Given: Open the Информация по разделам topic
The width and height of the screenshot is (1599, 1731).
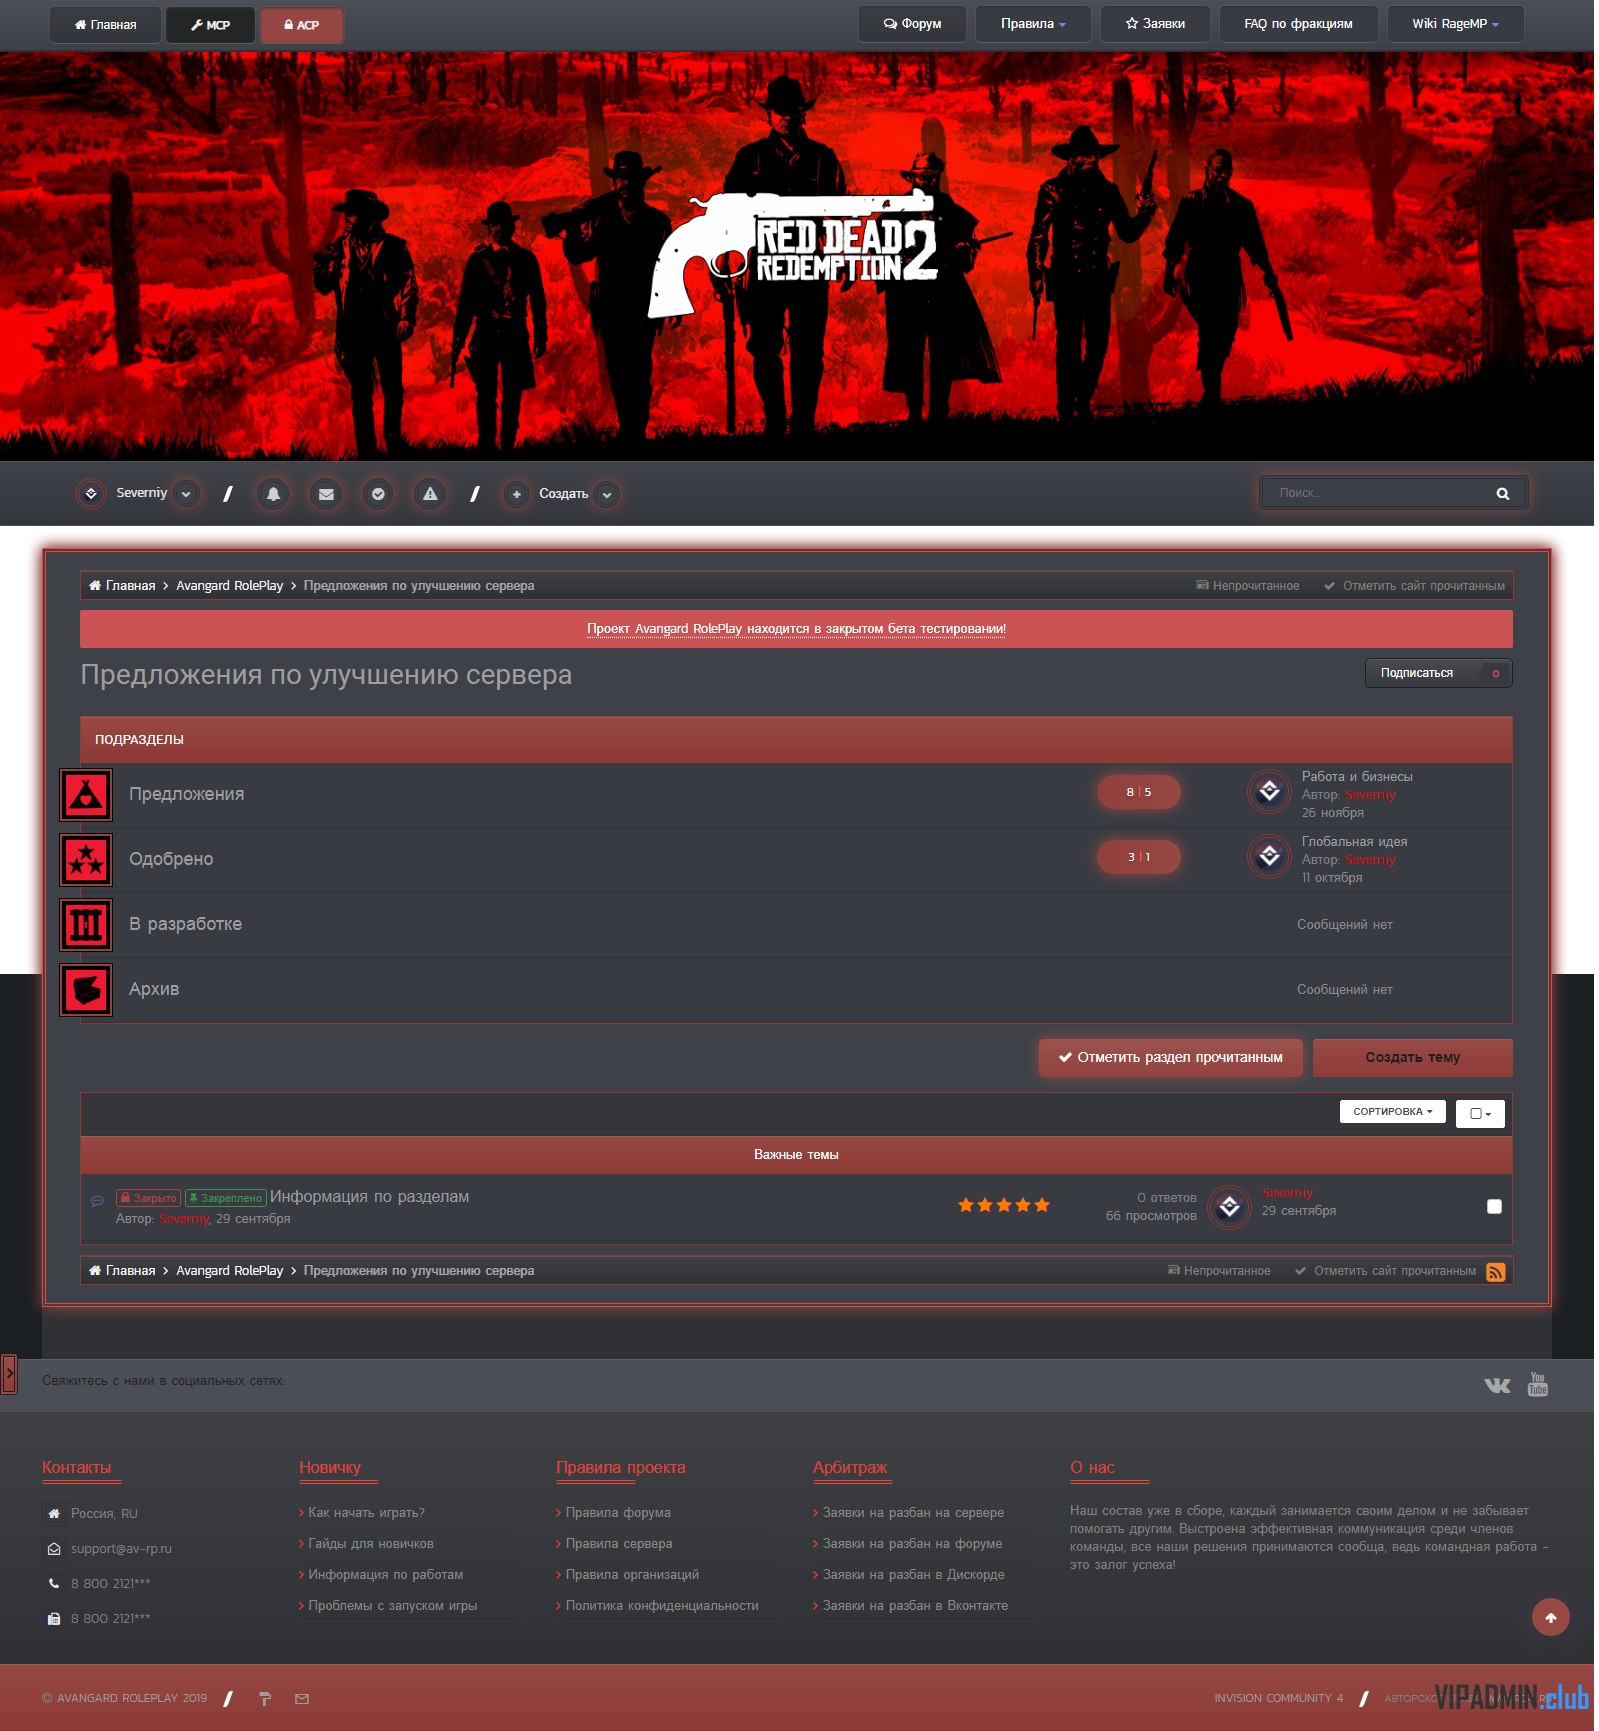Looking at the screenshot, I should 369,1197.
